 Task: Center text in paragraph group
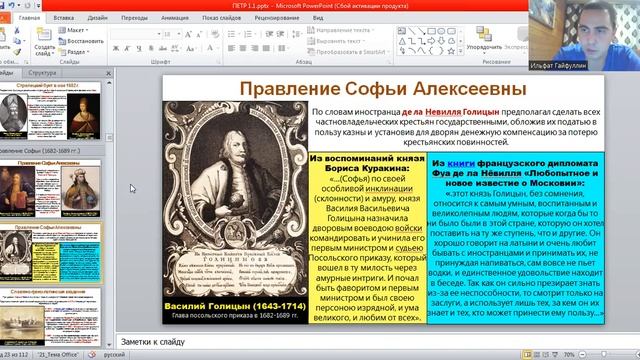tap(243, 49)
